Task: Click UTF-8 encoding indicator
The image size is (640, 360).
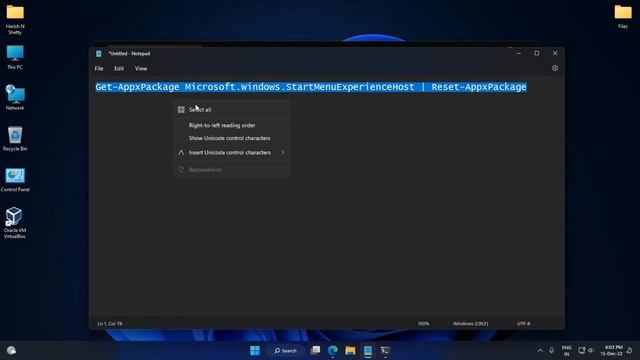Action: point(523,324)
